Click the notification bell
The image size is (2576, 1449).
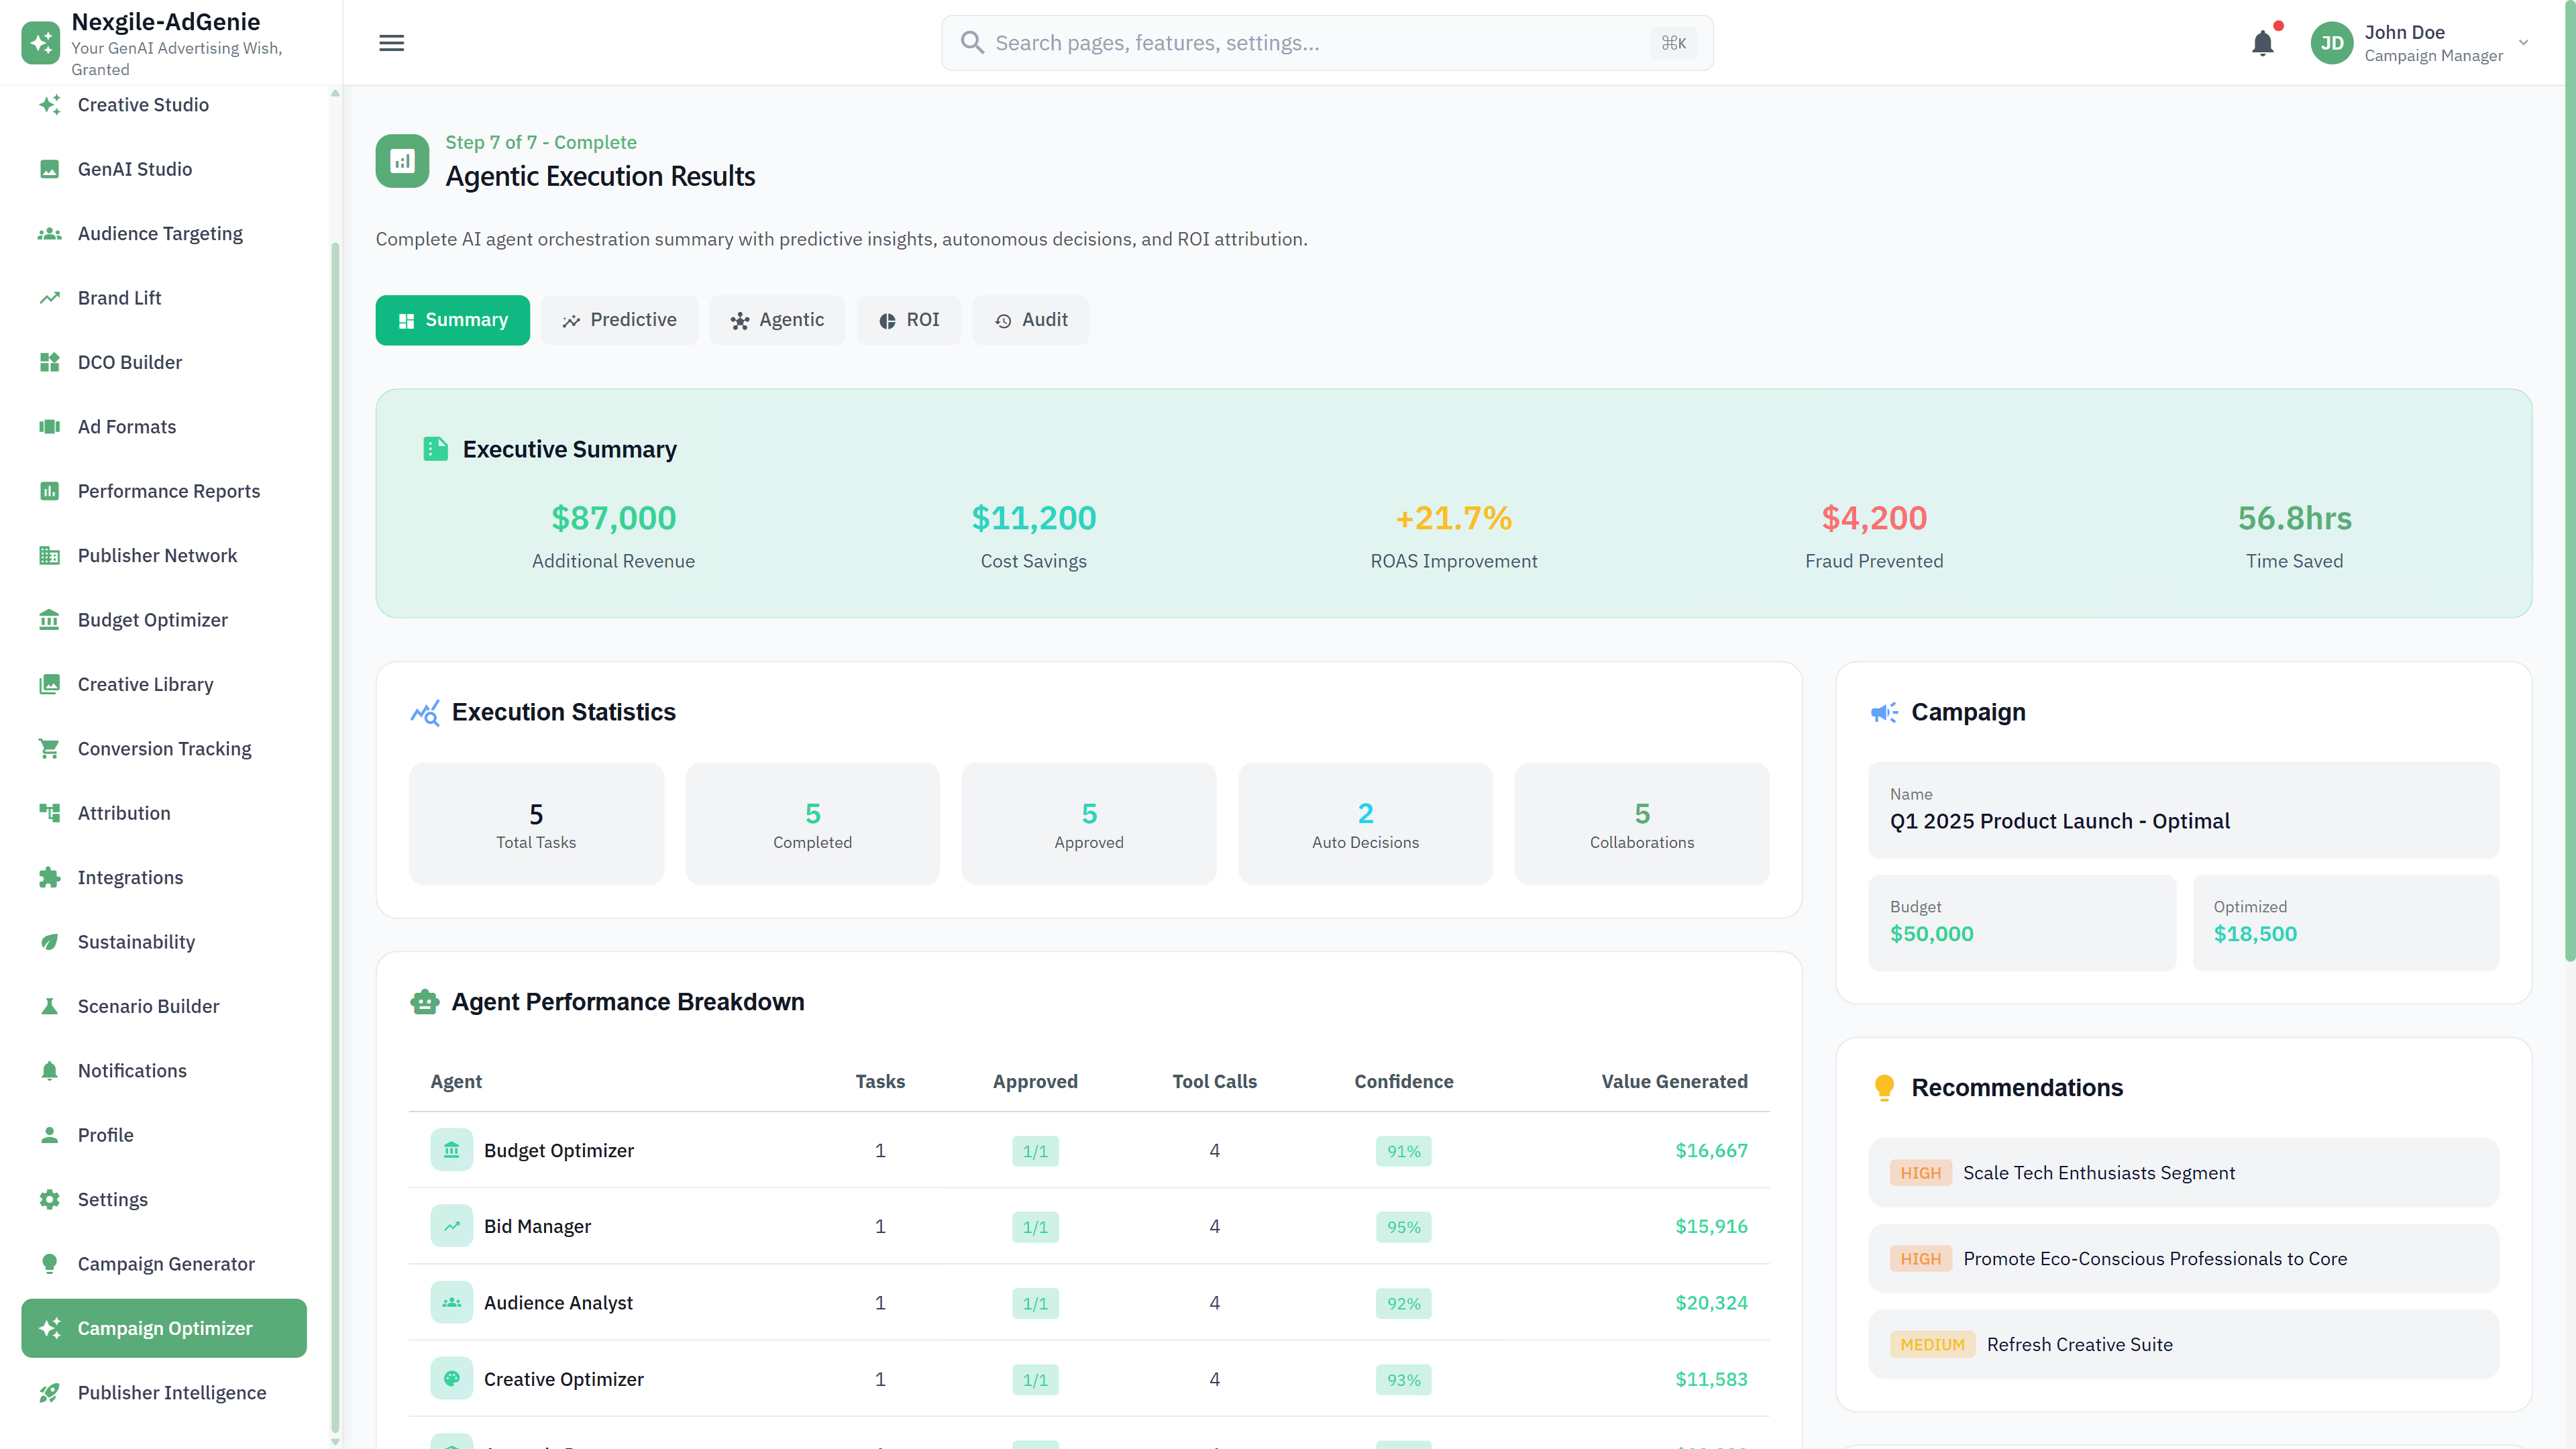2263,43
